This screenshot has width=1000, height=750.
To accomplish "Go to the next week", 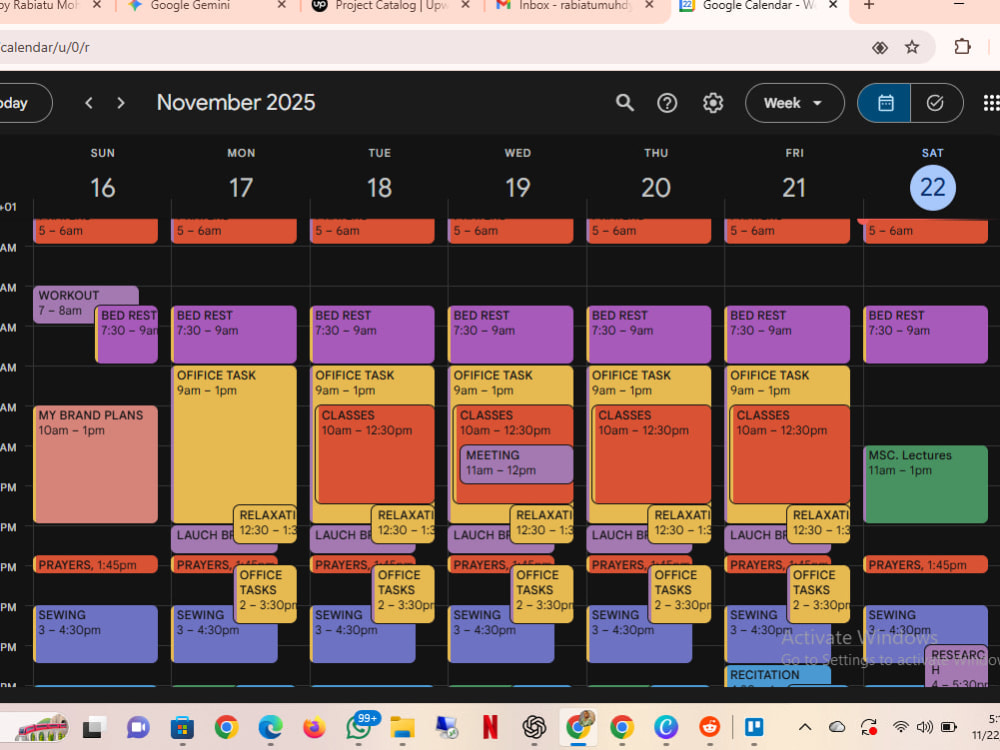I will (121, 103).
